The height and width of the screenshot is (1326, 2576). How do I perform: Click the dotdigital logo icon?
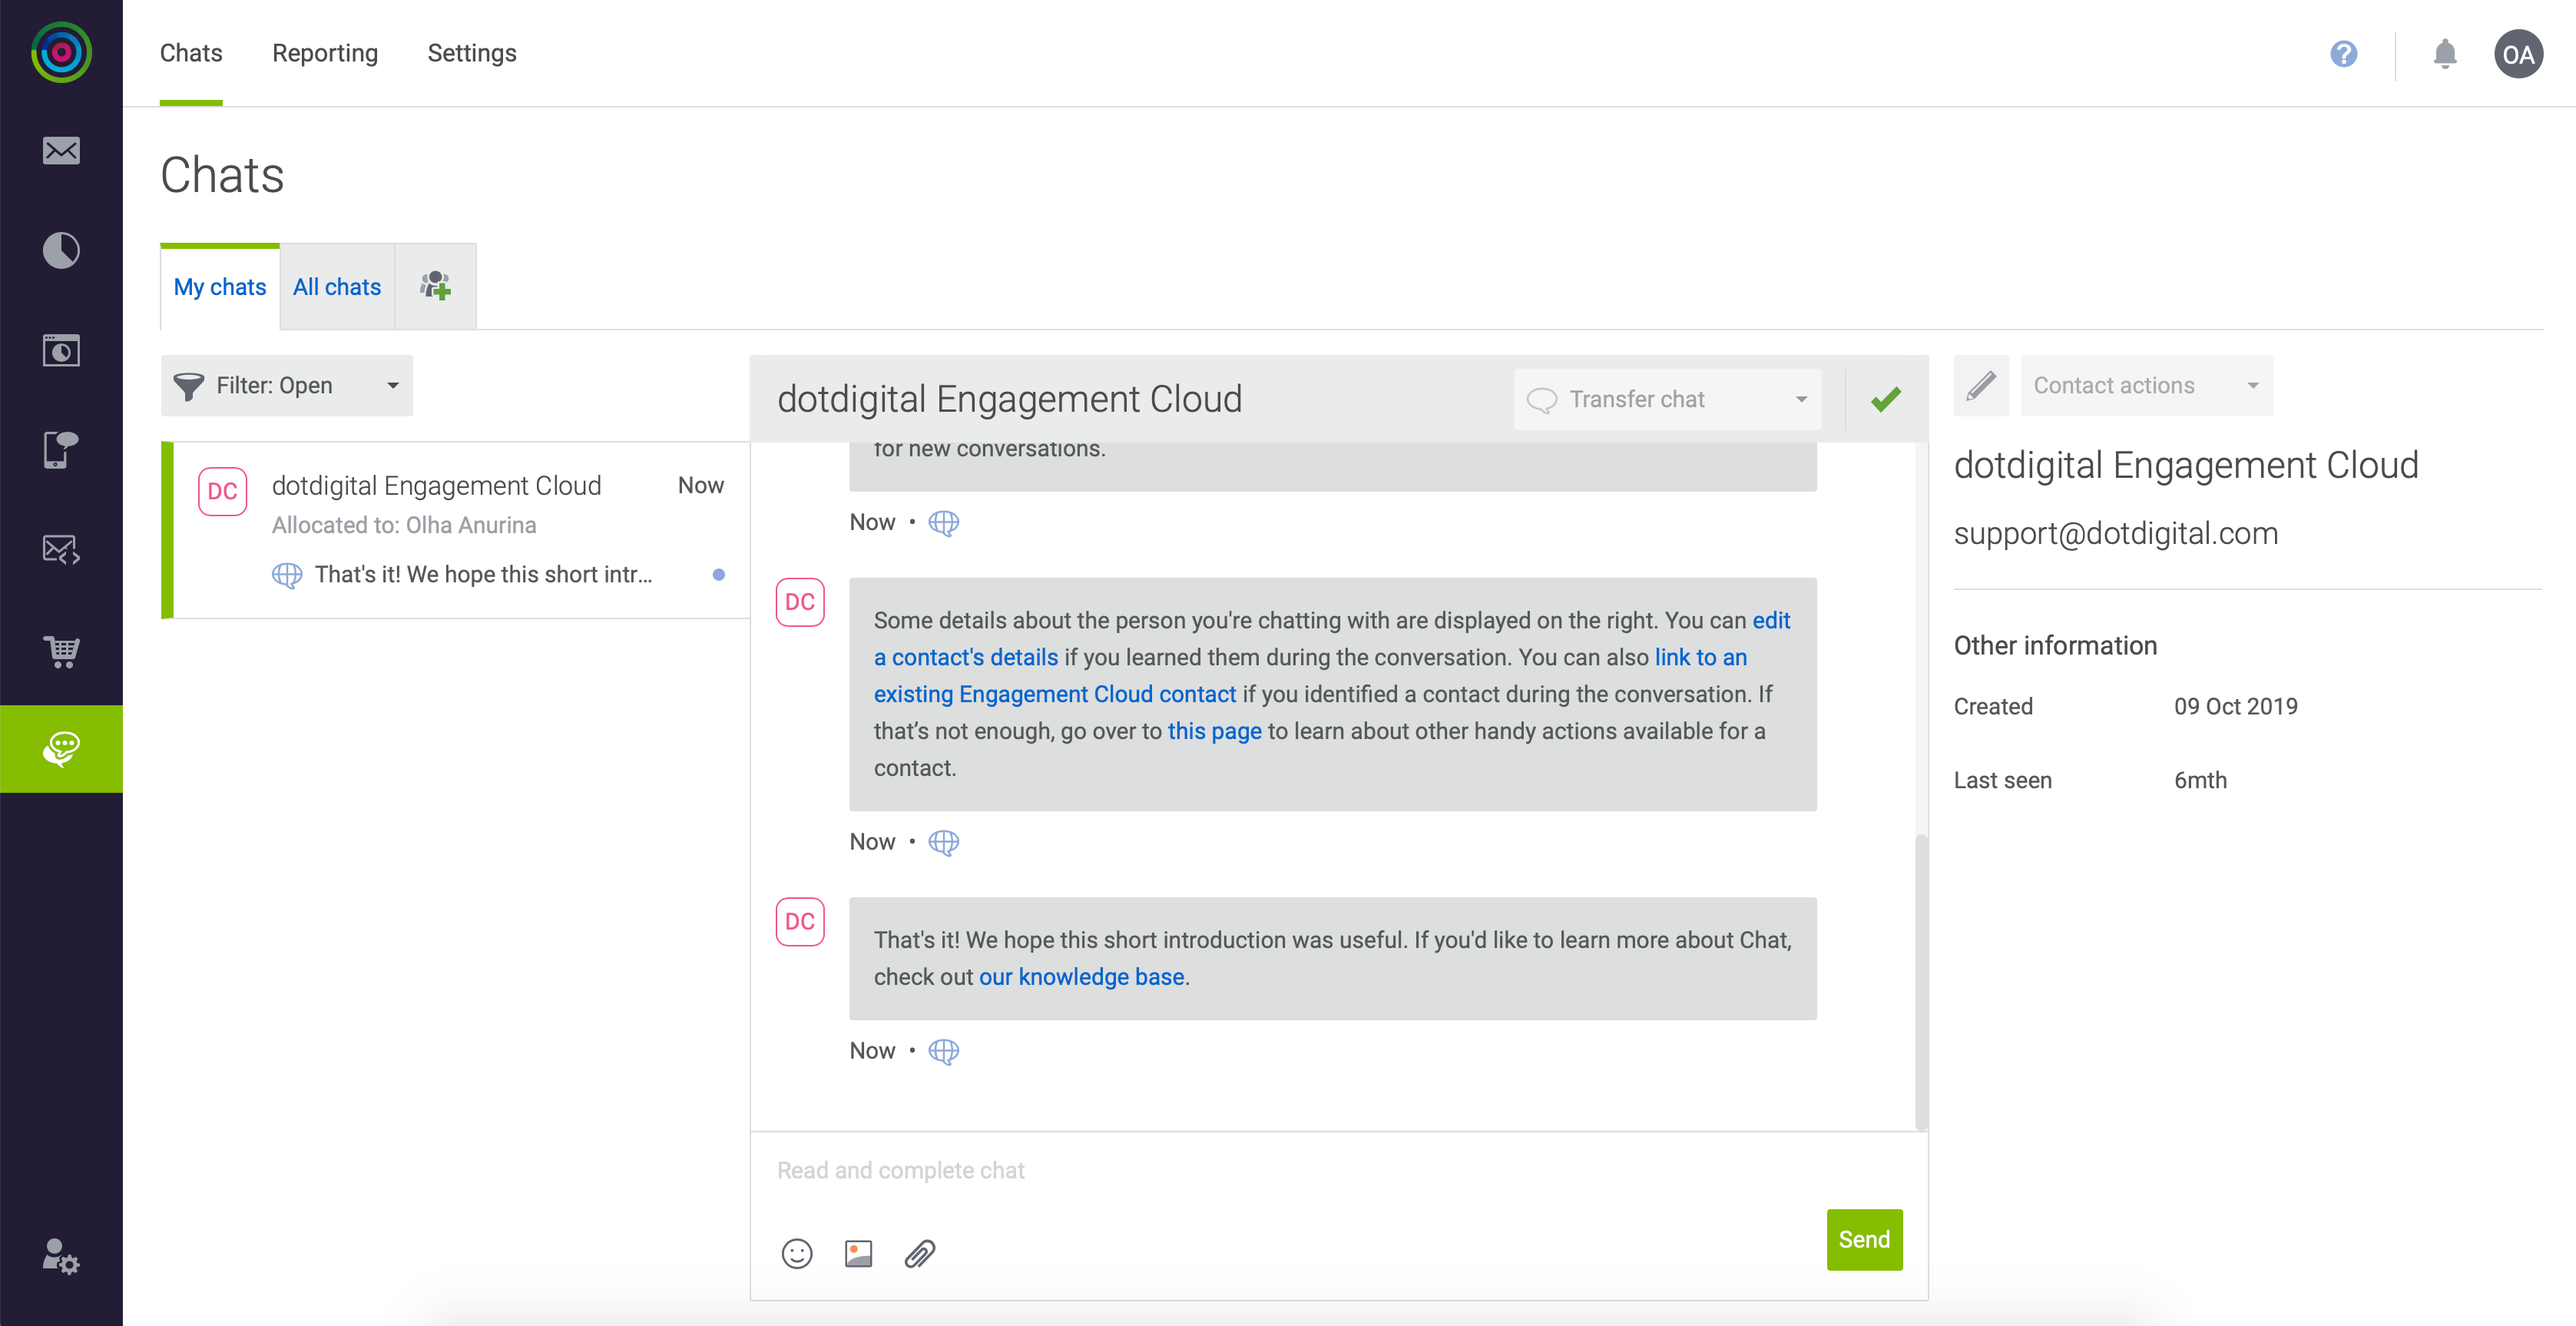[61, 52]
